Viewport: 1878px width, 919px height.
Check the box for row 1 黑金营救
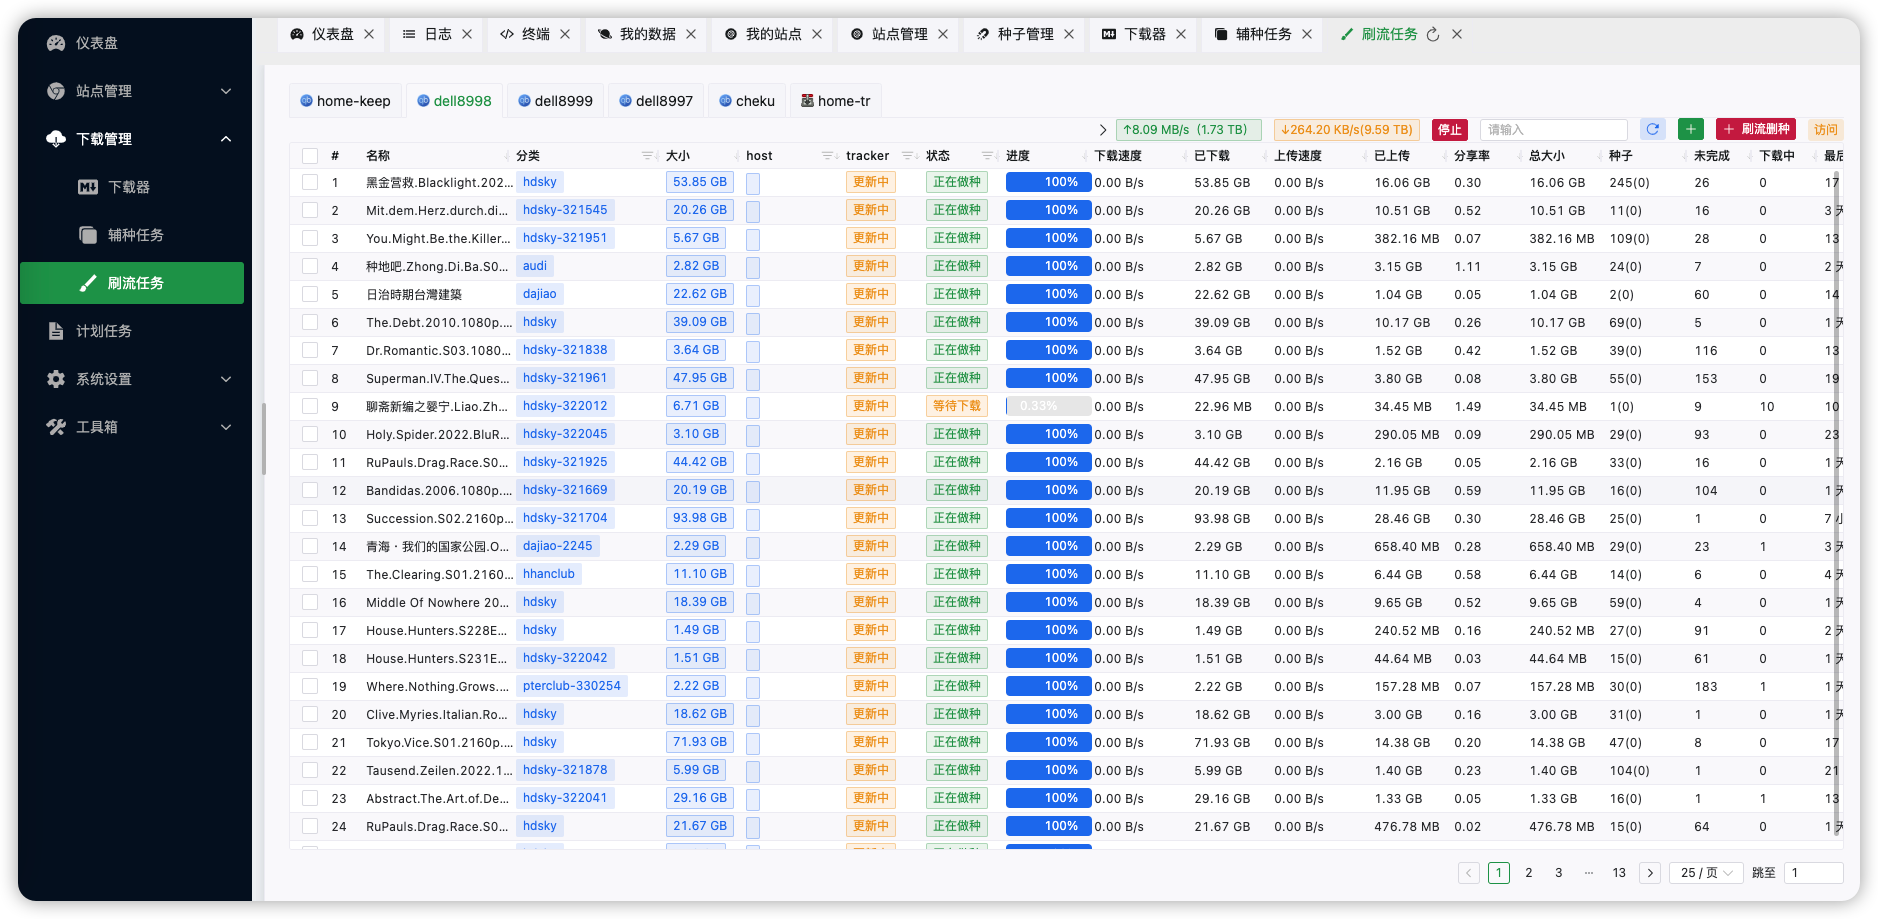pyautogui.click(x=310, y=183)
